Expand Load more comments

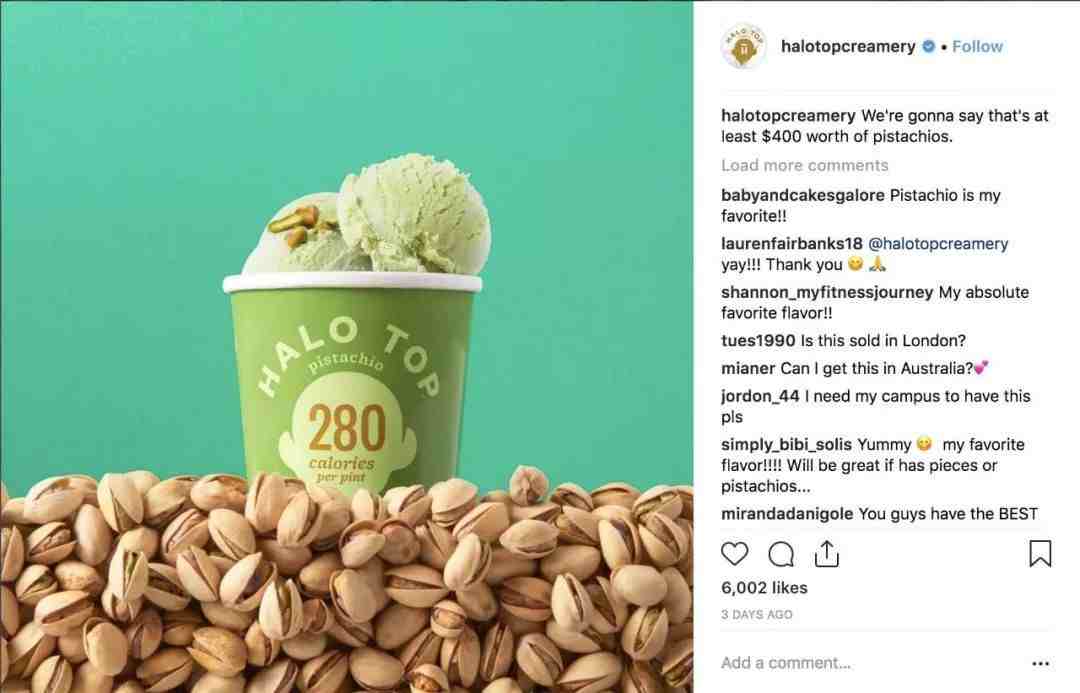[804, 165]
